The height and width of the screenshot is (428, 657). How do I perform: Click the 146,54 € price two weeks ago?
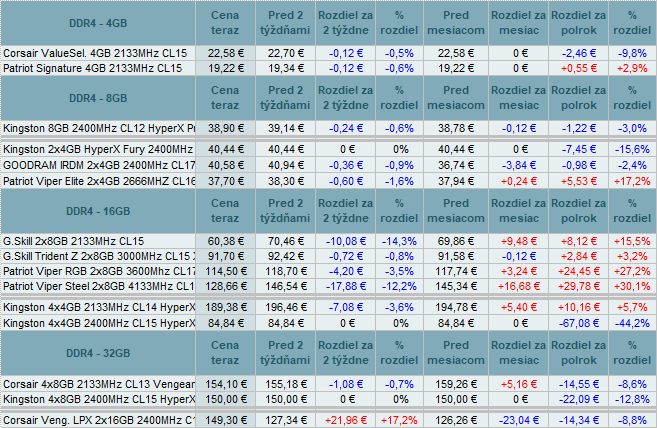tap(286, 287)
